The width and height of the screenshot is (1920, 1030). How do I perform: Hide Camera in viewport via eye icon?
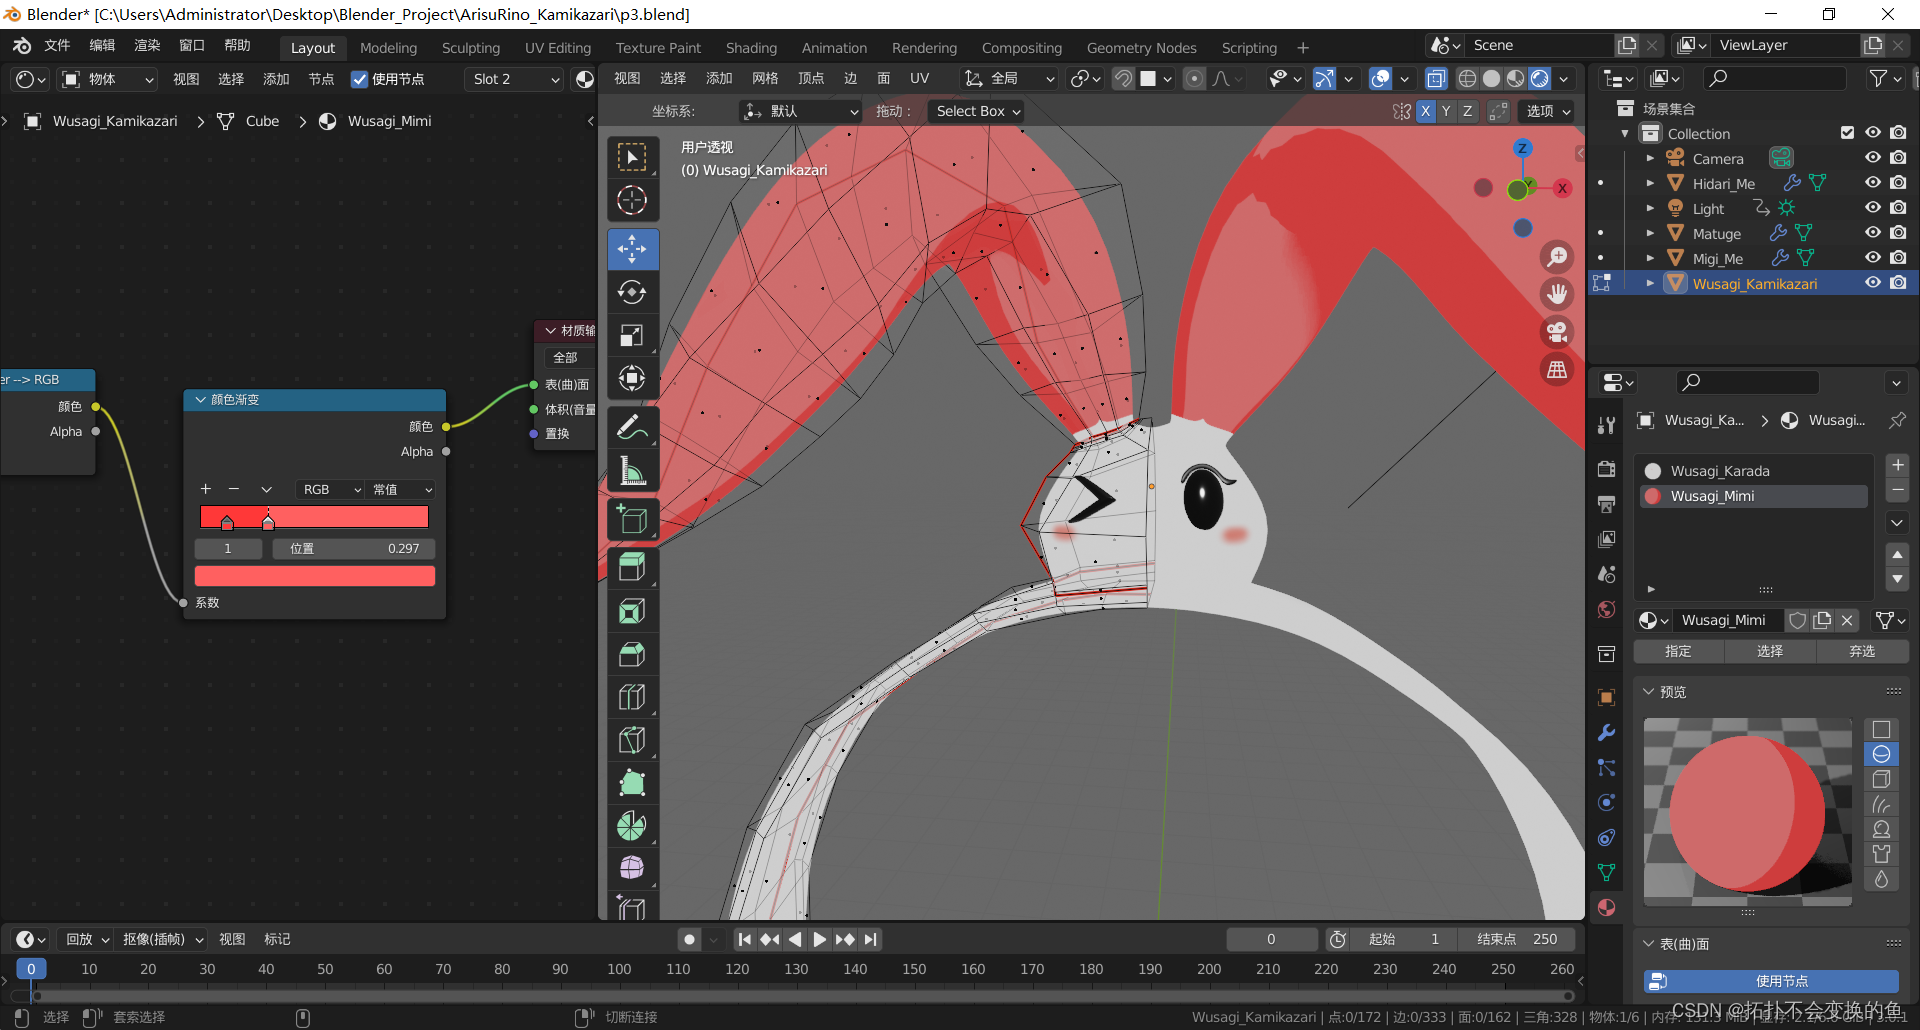(x=1872, y=158)
